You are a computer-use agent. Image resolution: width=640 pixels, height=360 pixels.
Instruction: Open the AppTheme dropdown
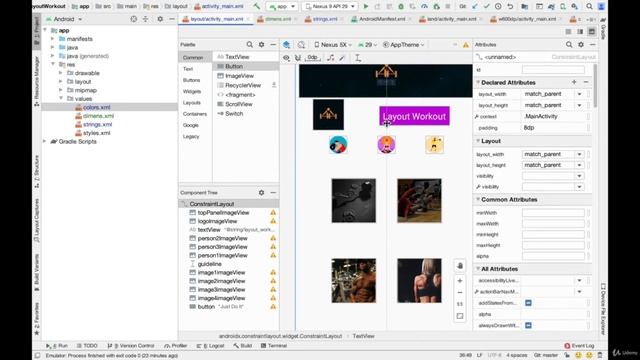[404, 45]
